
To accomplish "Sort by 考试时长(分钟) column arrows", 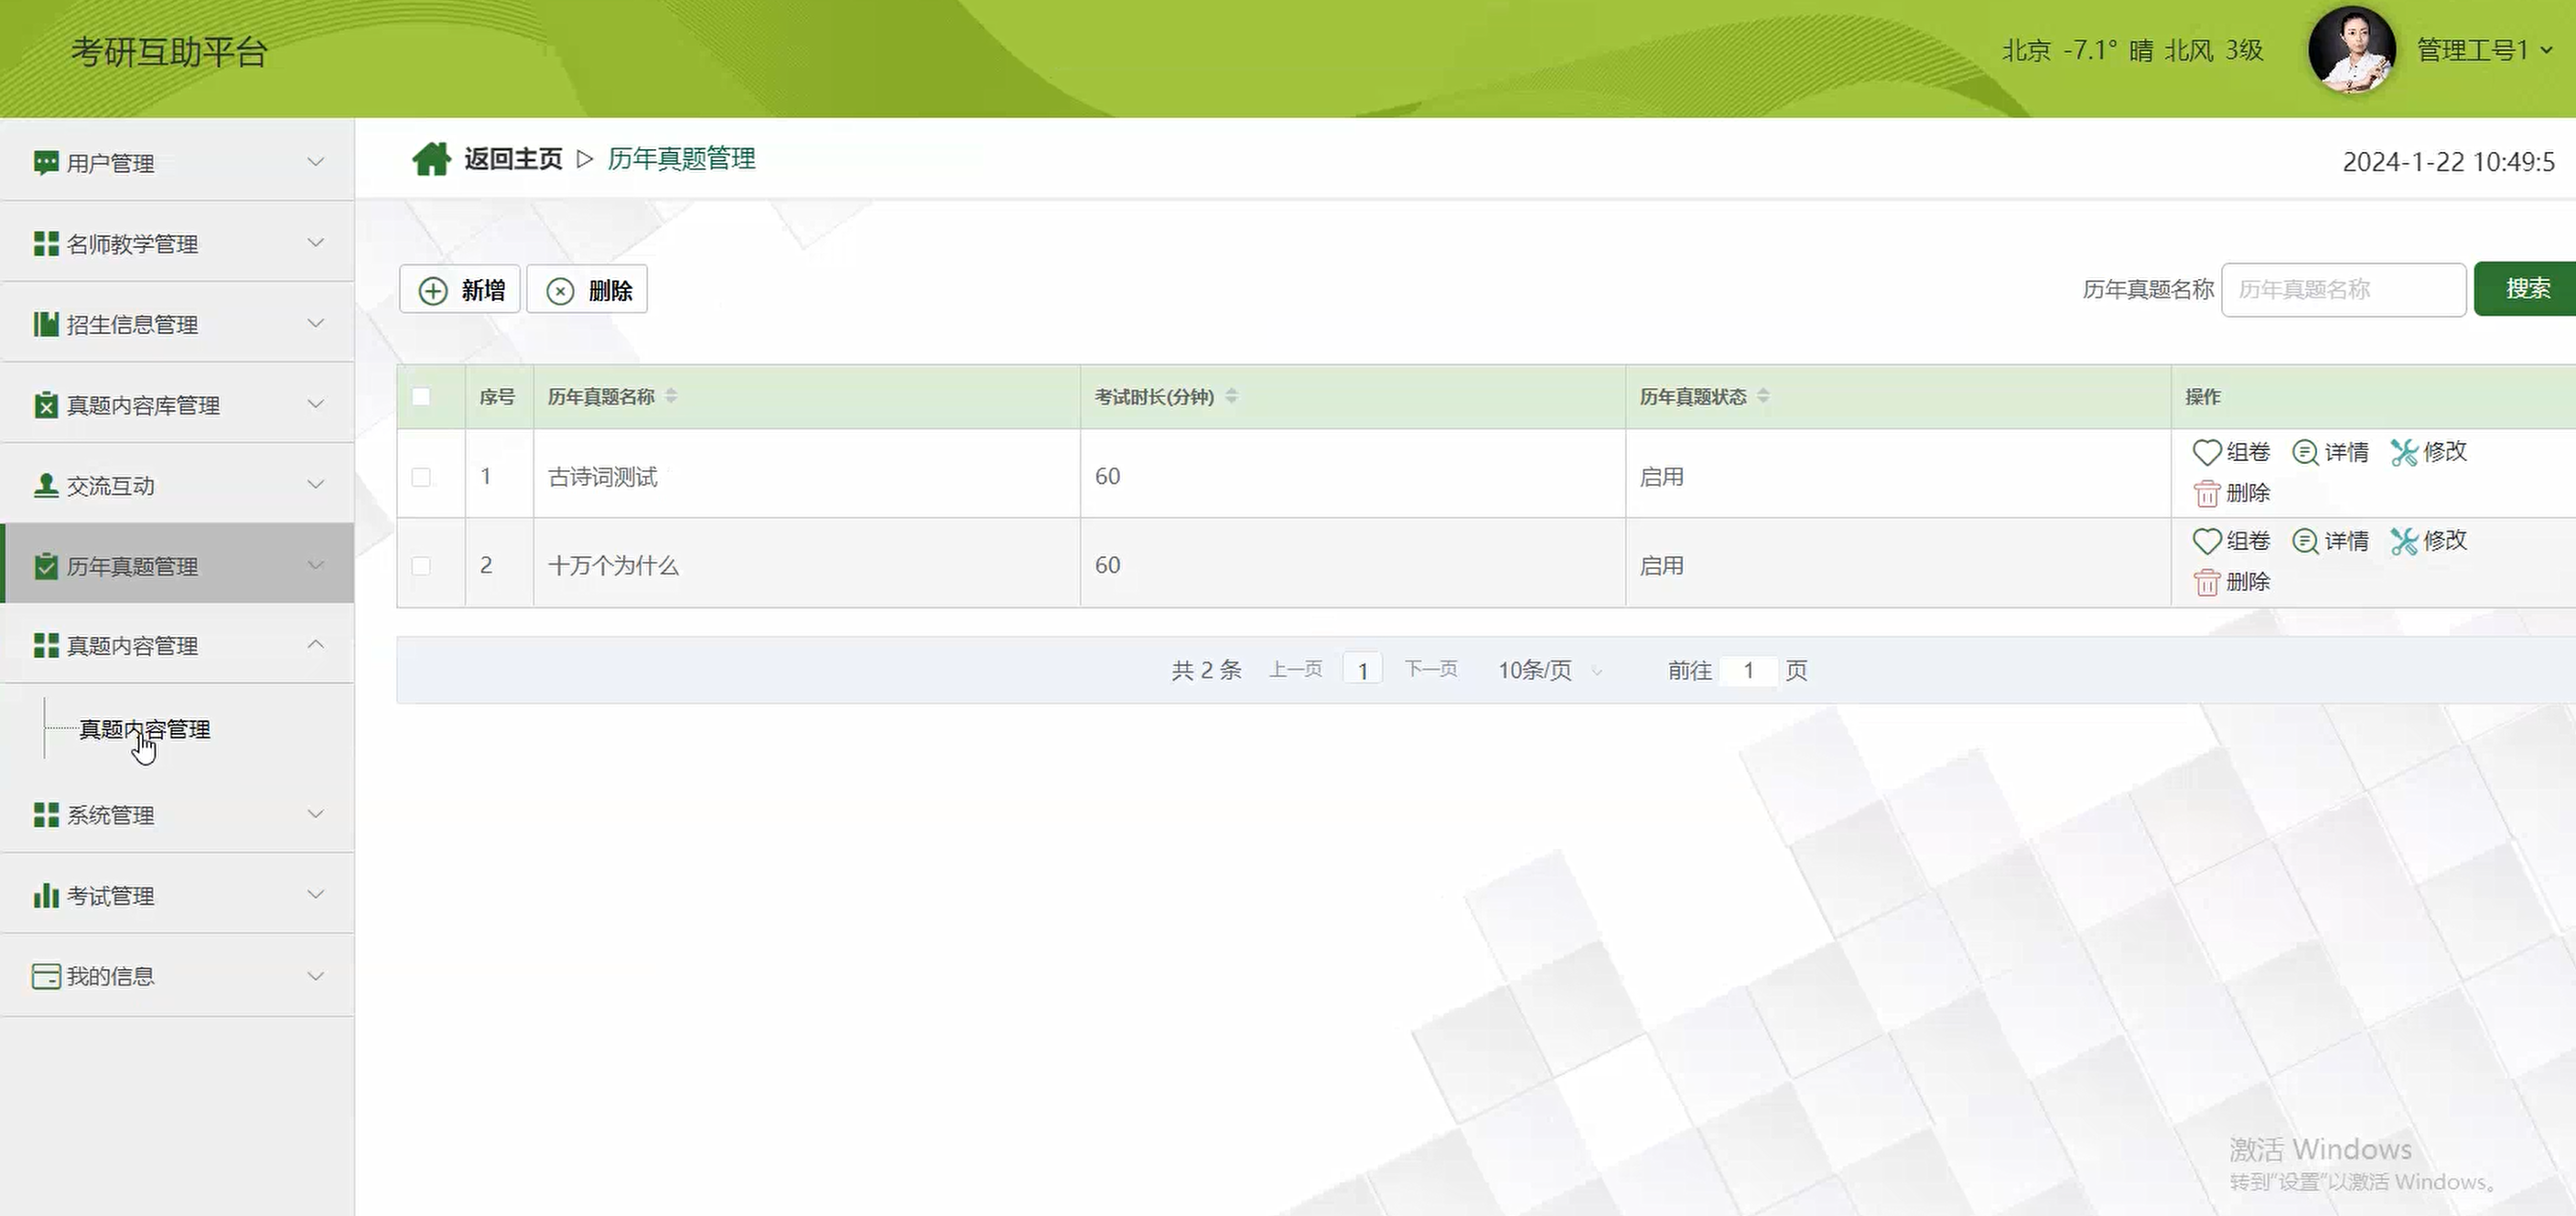I will pyautogui.click(x=1231, y=396).
